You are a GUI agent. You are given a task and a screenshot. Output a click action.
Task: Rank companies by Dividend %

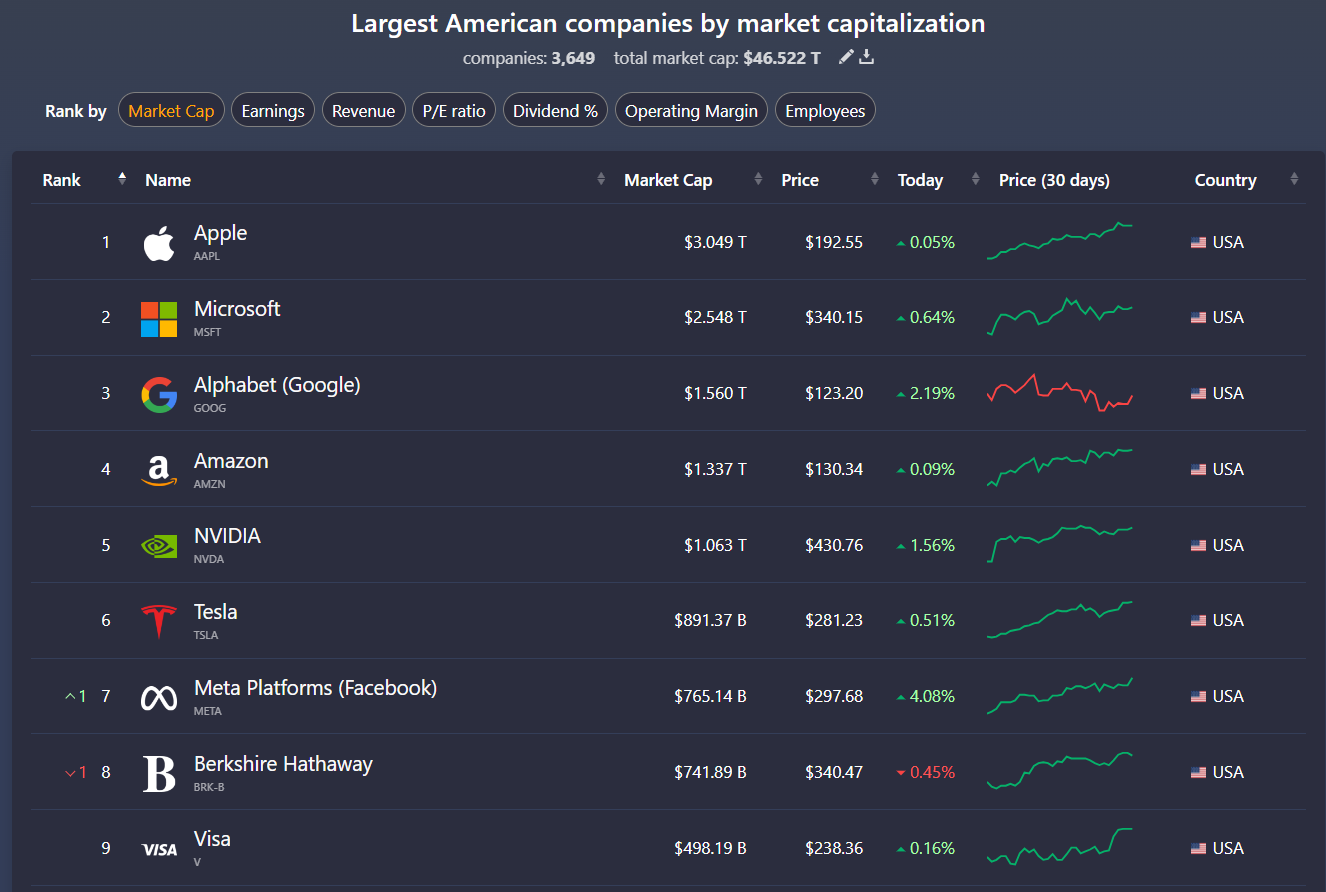[x=555, y=110]
